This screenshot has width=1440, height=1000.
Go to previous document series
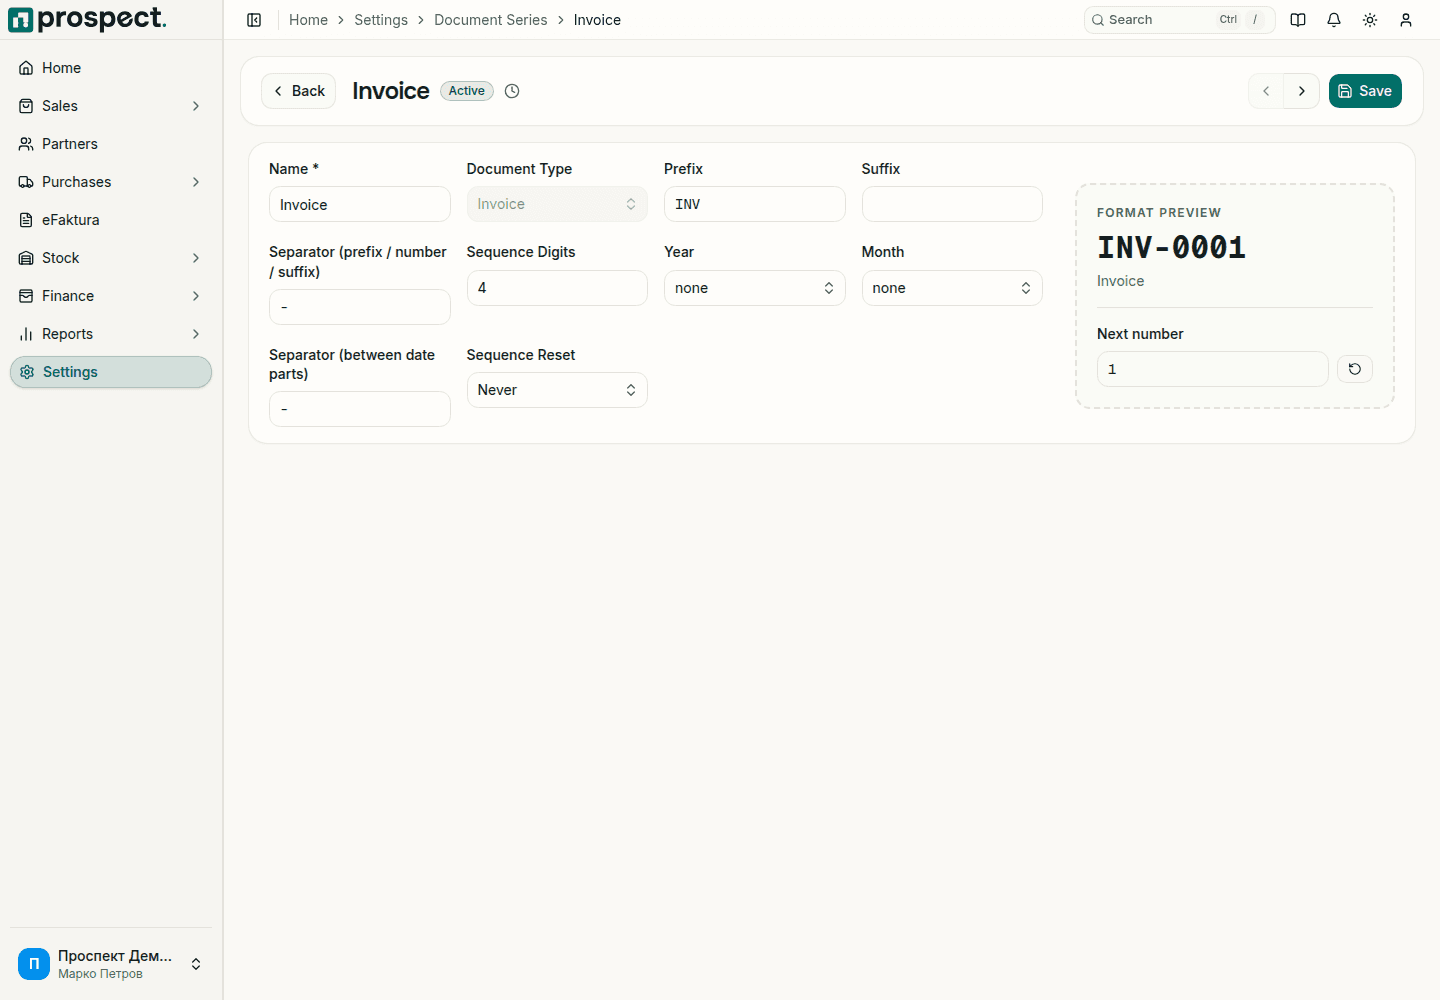click(1266, 91)
